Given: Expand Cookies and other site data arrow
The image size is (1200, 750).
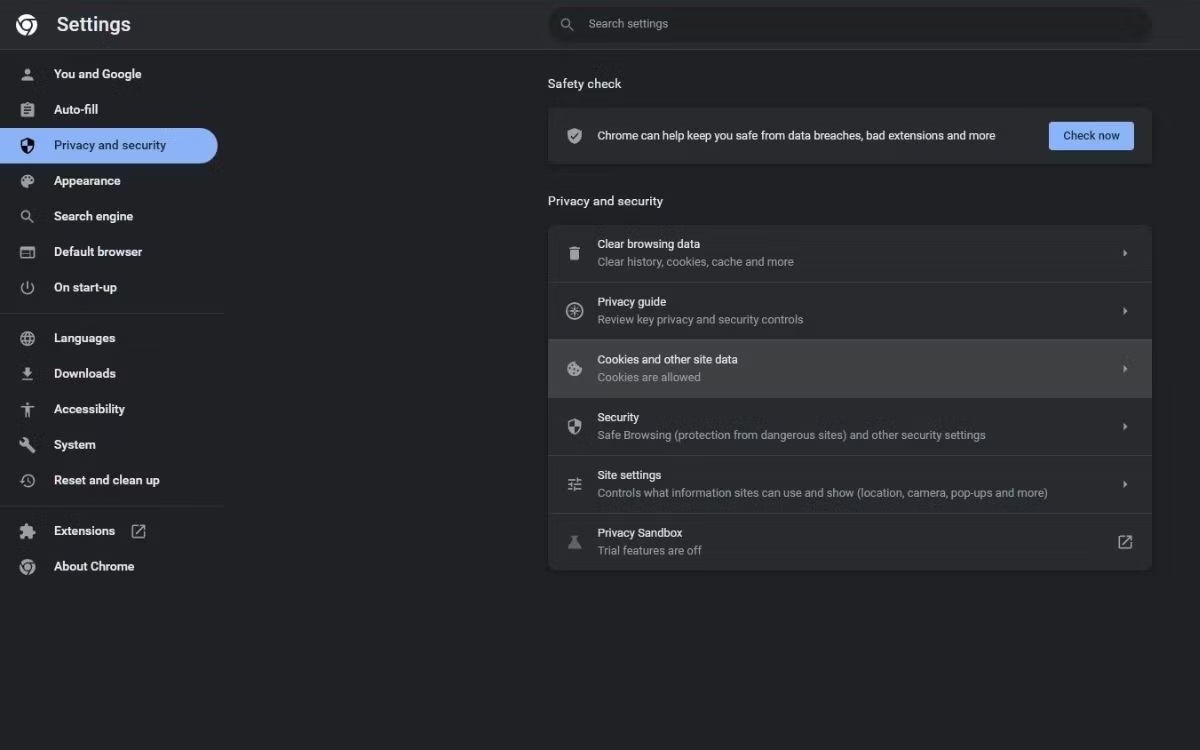Looking at the screenshot, I should pos(1125,369).
